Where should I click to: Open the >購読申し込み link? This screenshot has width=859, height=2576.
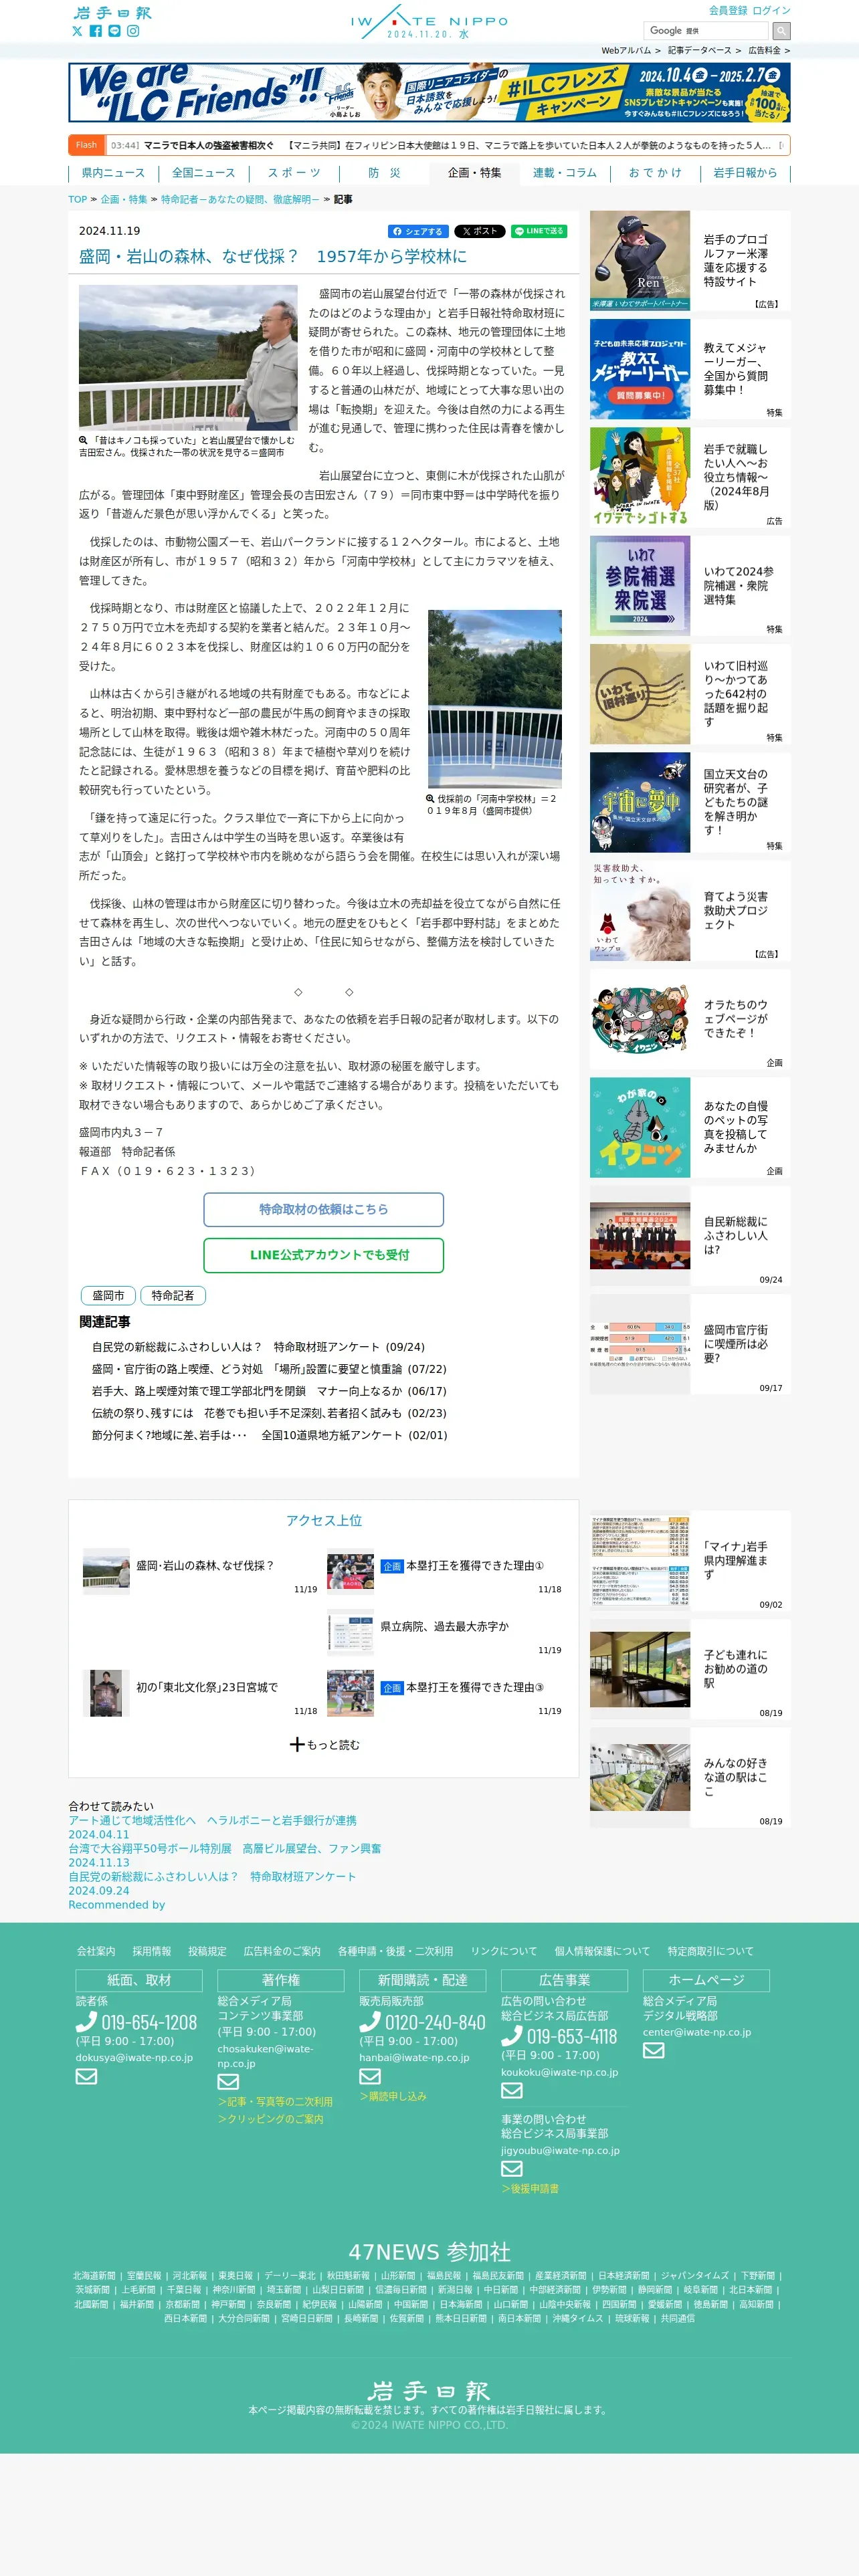[393, 2096]
